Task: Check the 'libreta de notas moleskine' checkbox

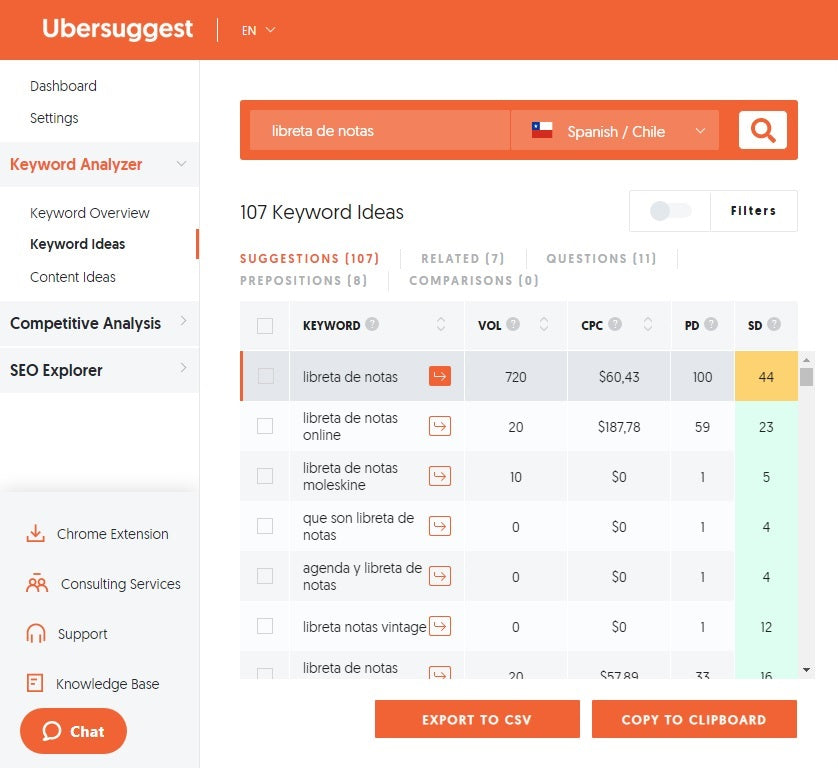Action: (x=265, y=476)
